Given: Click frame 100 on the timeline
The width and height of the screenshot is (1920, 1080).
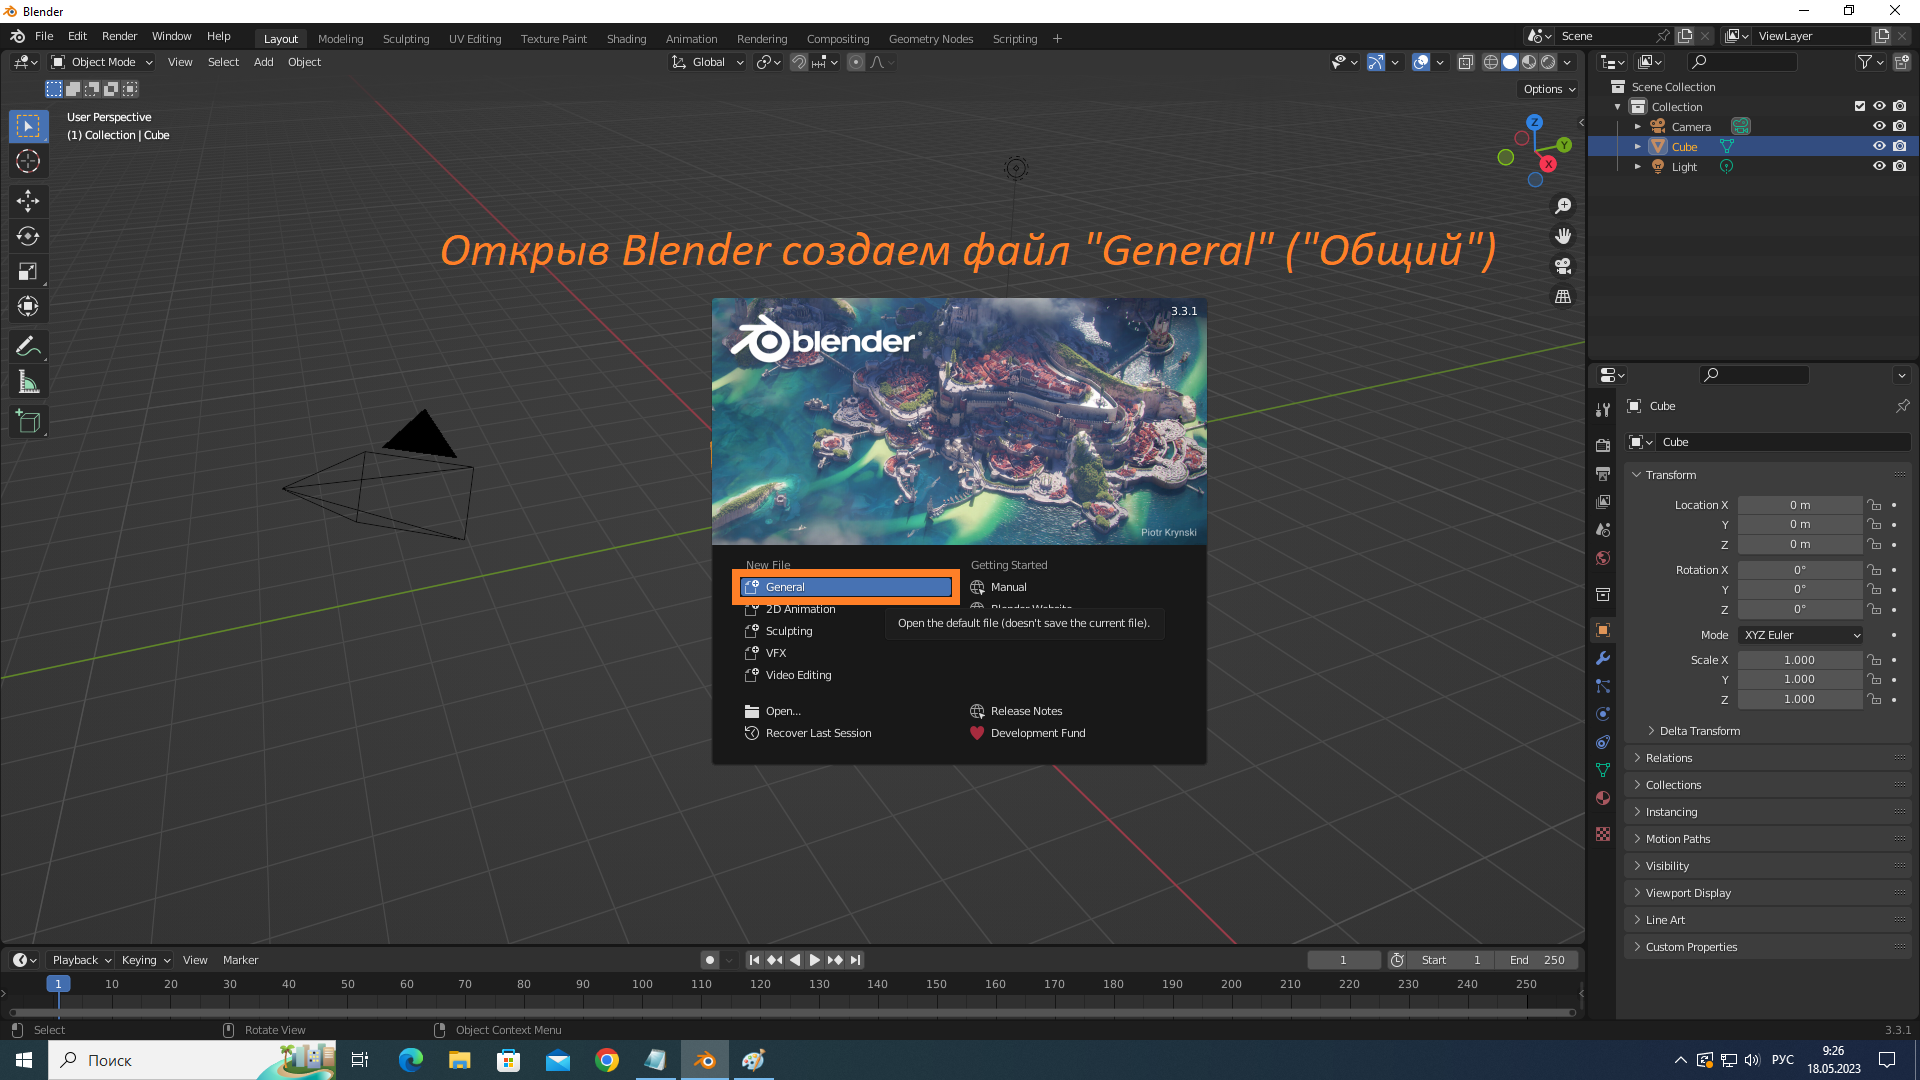Looking at the screenshot, I should 642,984.
